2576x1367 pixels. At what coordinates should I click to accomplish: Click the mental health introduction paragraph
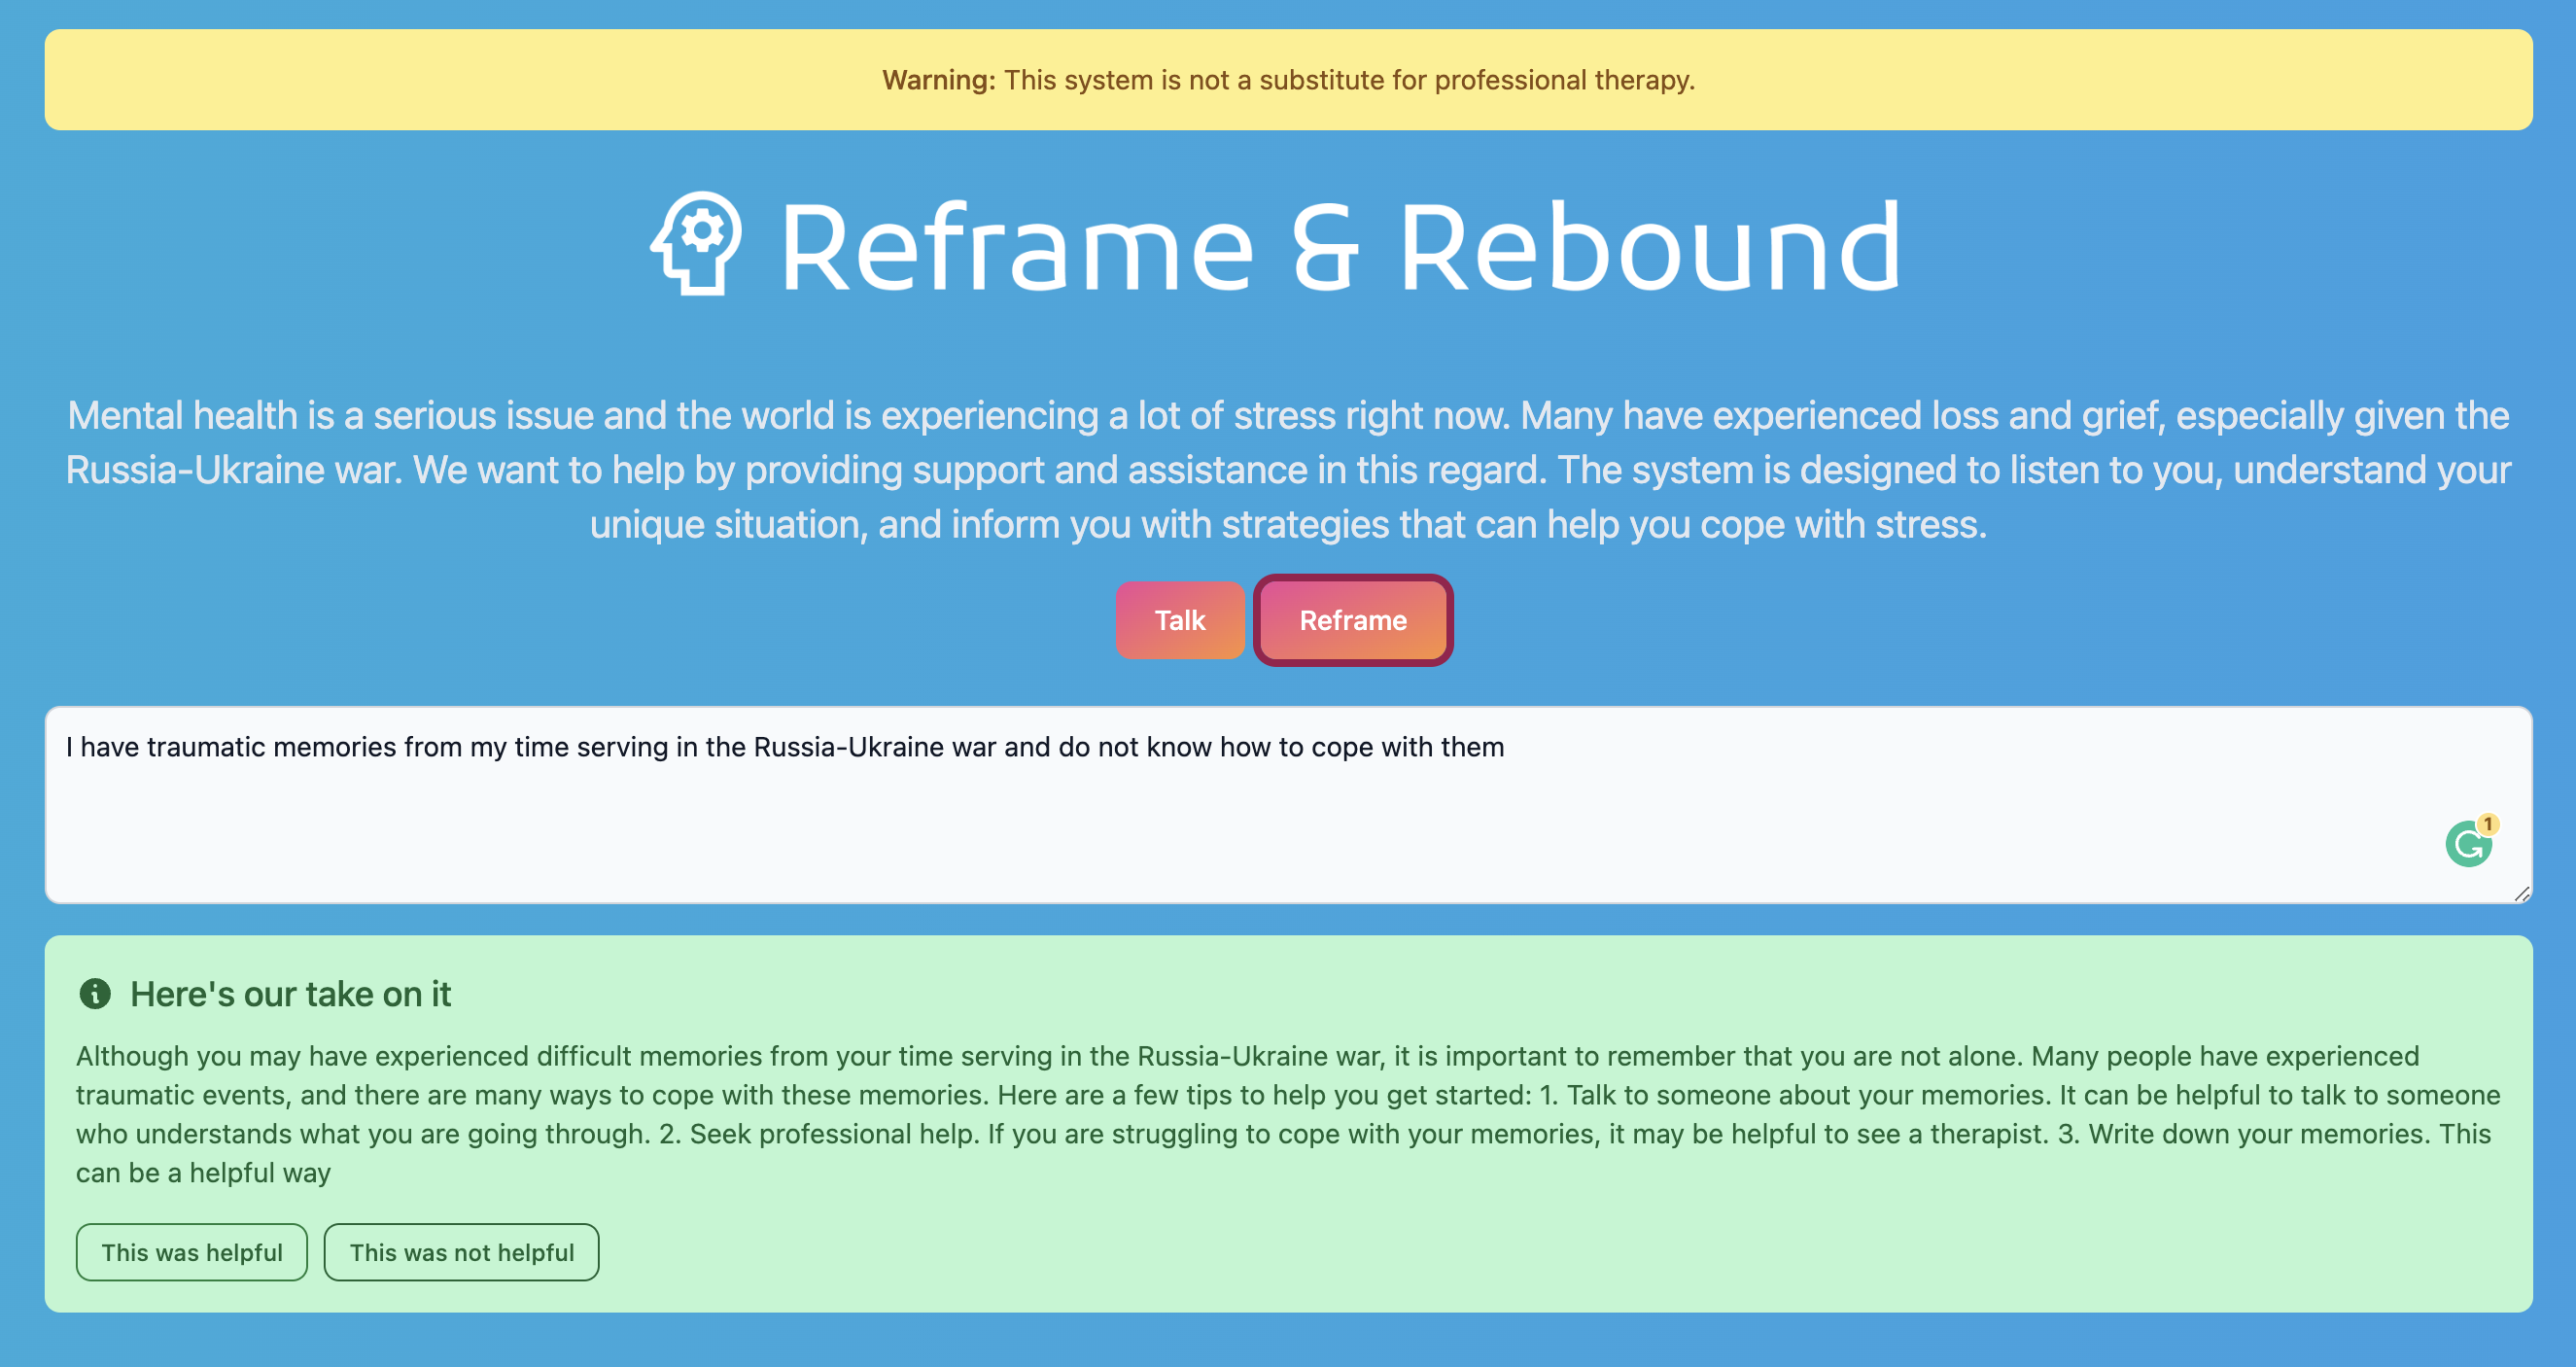pyautogui.click(x=1288, y=470)
